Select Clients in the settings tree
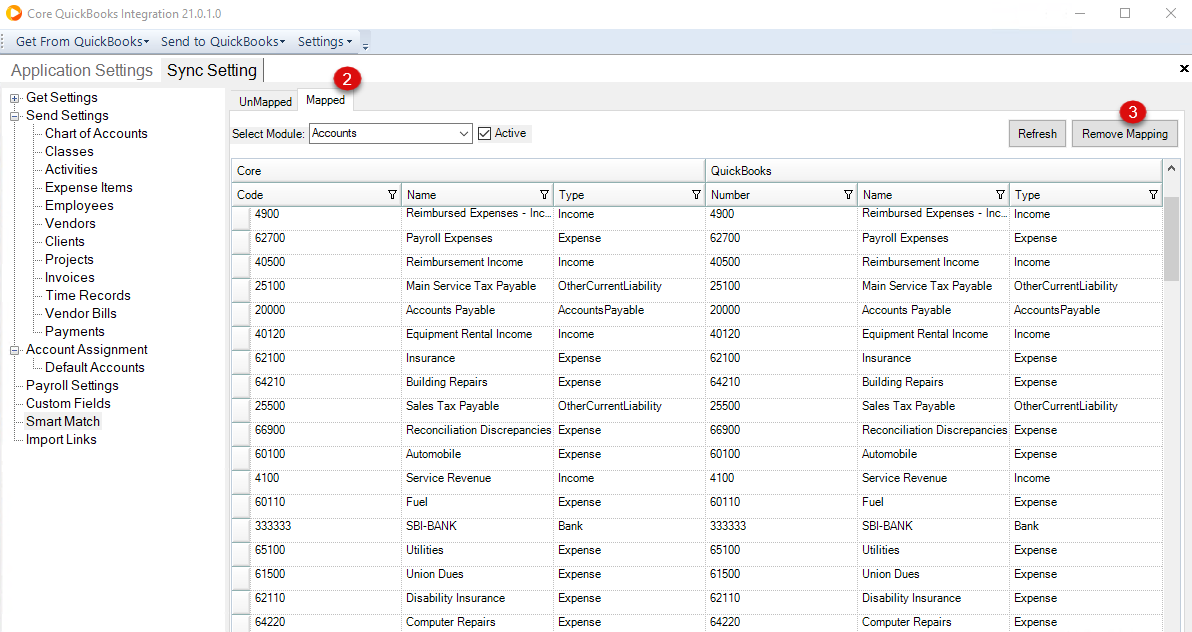Image resolution: width=1192 pixels, height=632 pixels. pos(65,241)
